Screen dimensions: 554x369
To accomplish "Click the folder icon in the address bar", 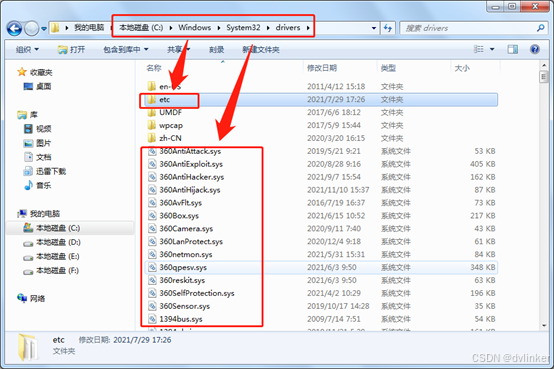I will coord(55,28).
